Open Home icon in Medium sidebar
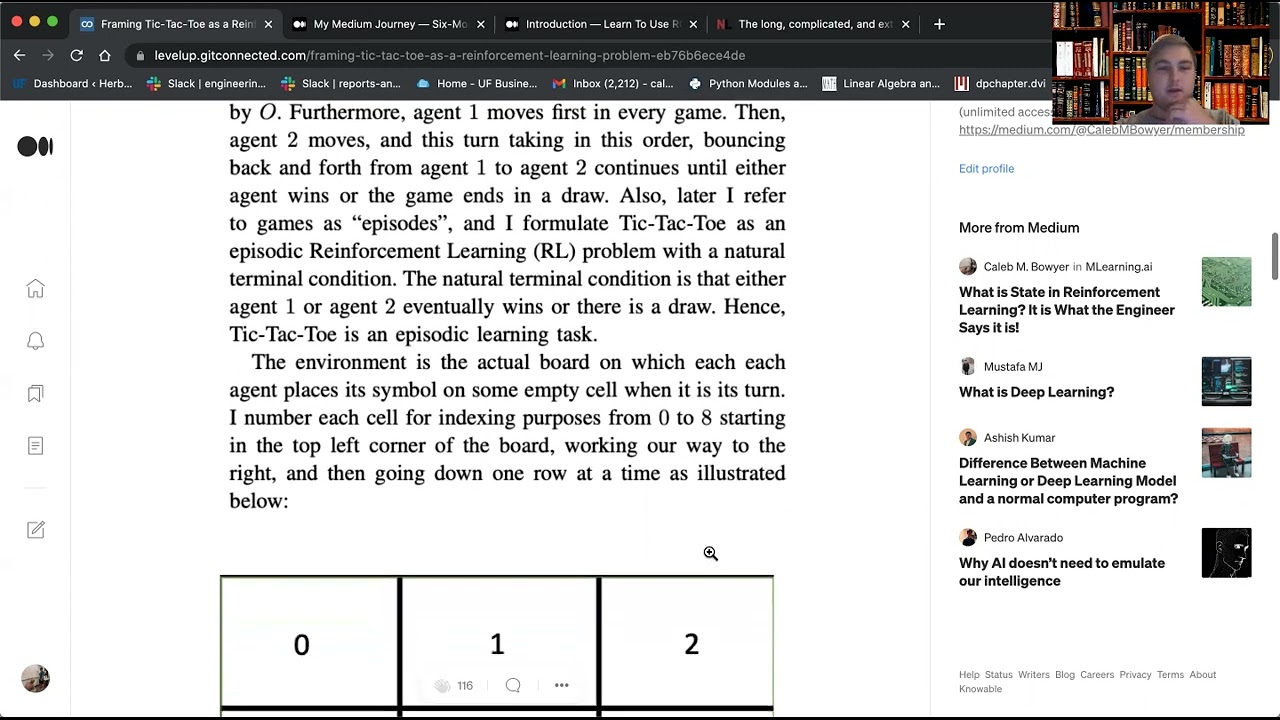 (x=35, y=289)
